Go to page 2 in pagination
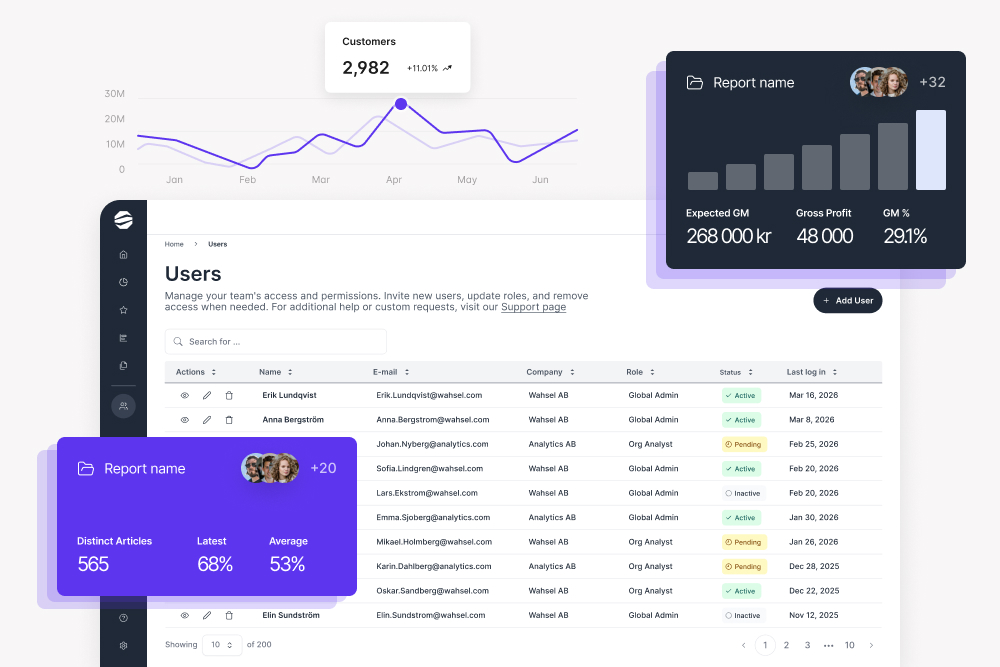Image resolution: width=1000 pixels, height=667 pixels. [x=787, y=645]
